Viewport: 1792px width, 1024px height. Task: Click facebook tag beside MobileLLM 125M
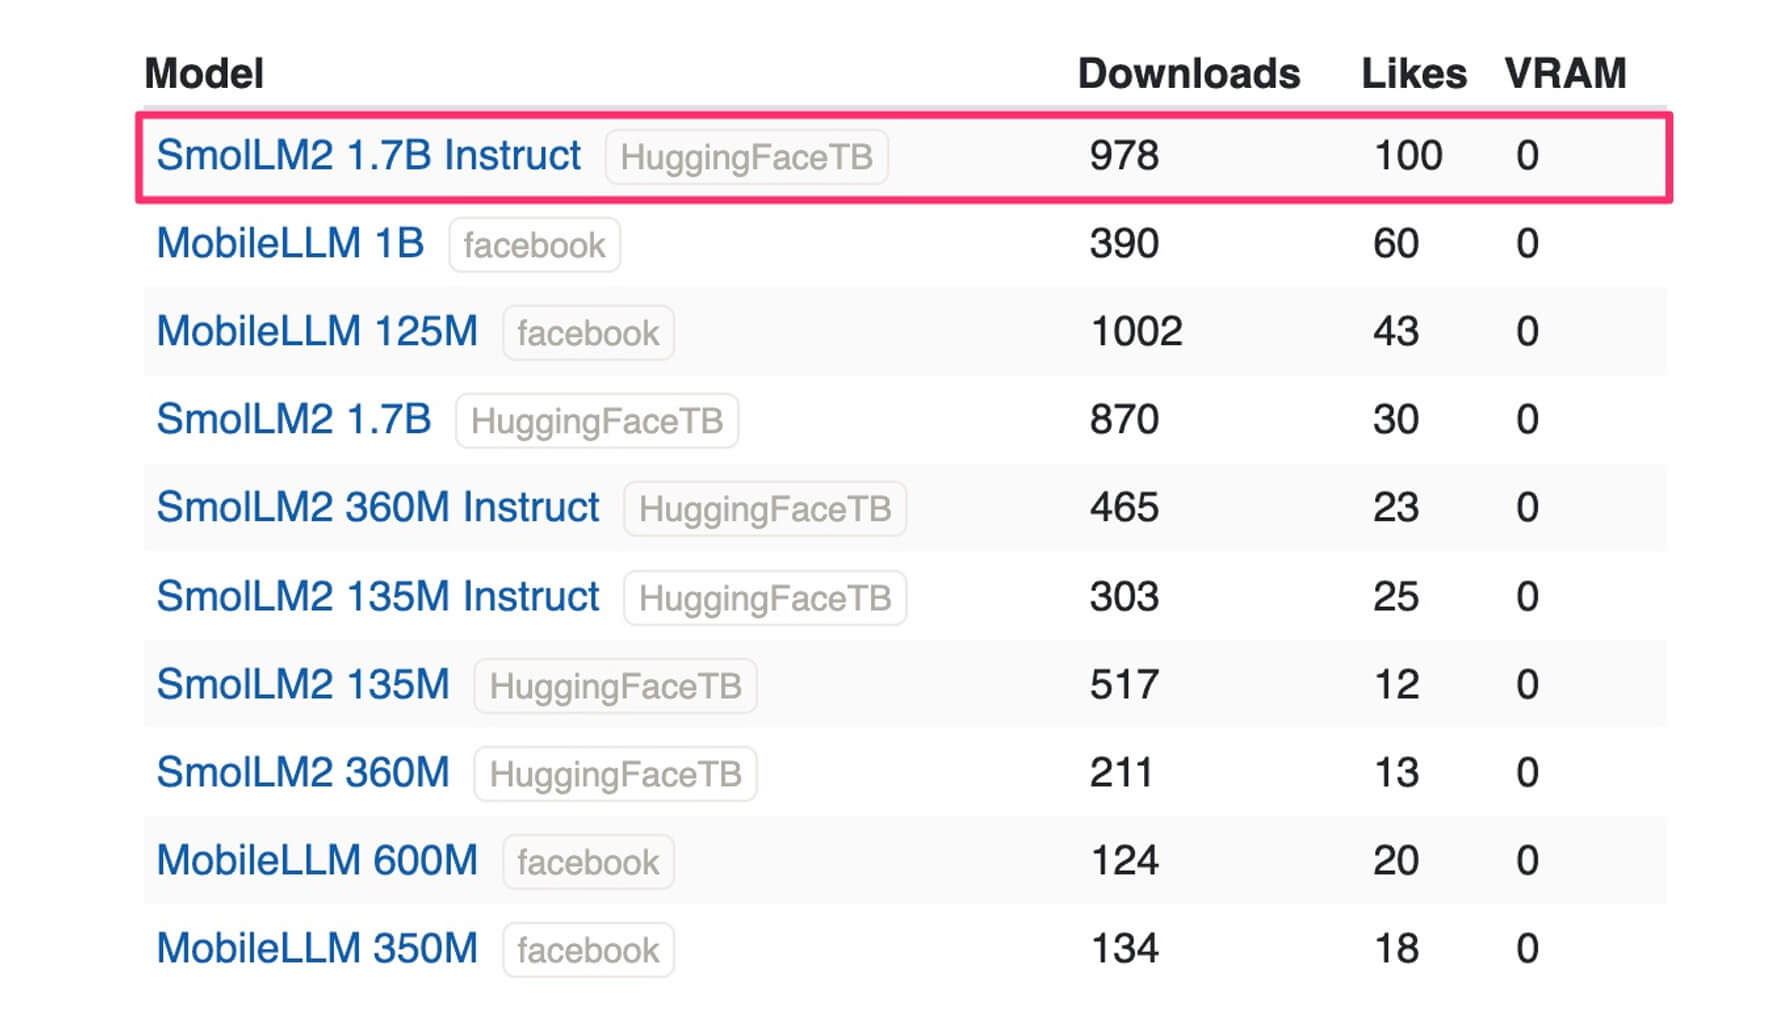(x=588, y=333)
